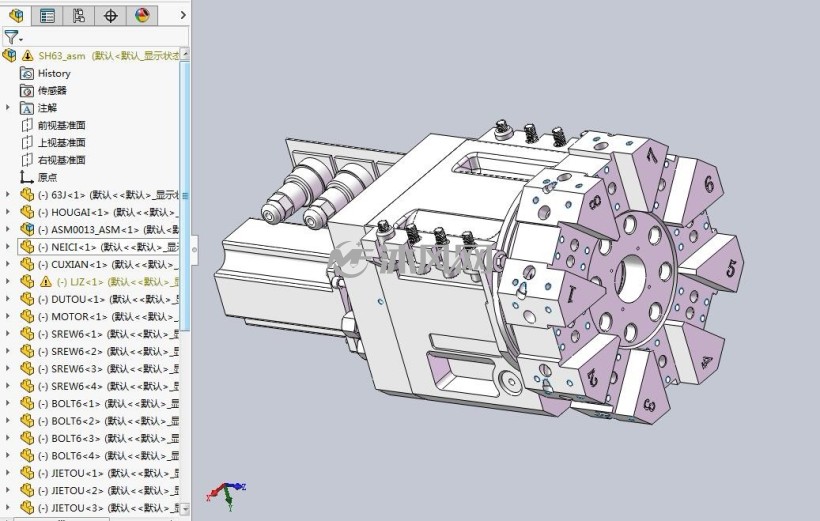
Task: Switch to the PropertyManager tab
Action: coord(47,16)
